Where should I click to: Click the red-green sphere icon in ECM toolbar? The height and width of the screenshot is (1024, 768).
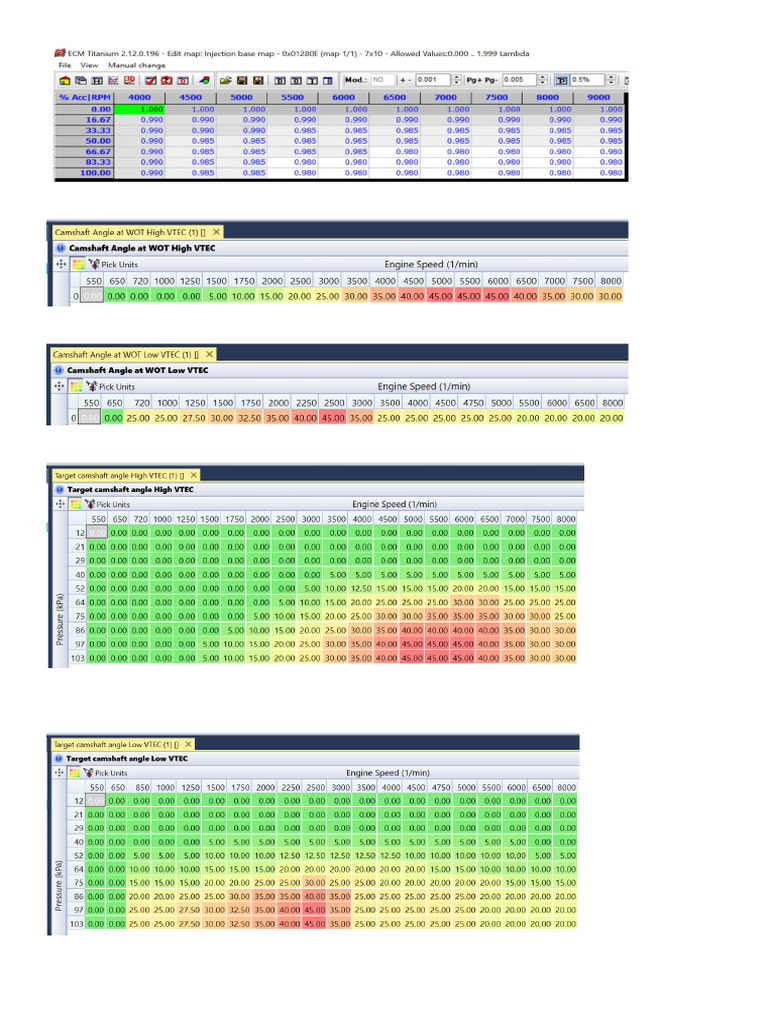point(204,80)
